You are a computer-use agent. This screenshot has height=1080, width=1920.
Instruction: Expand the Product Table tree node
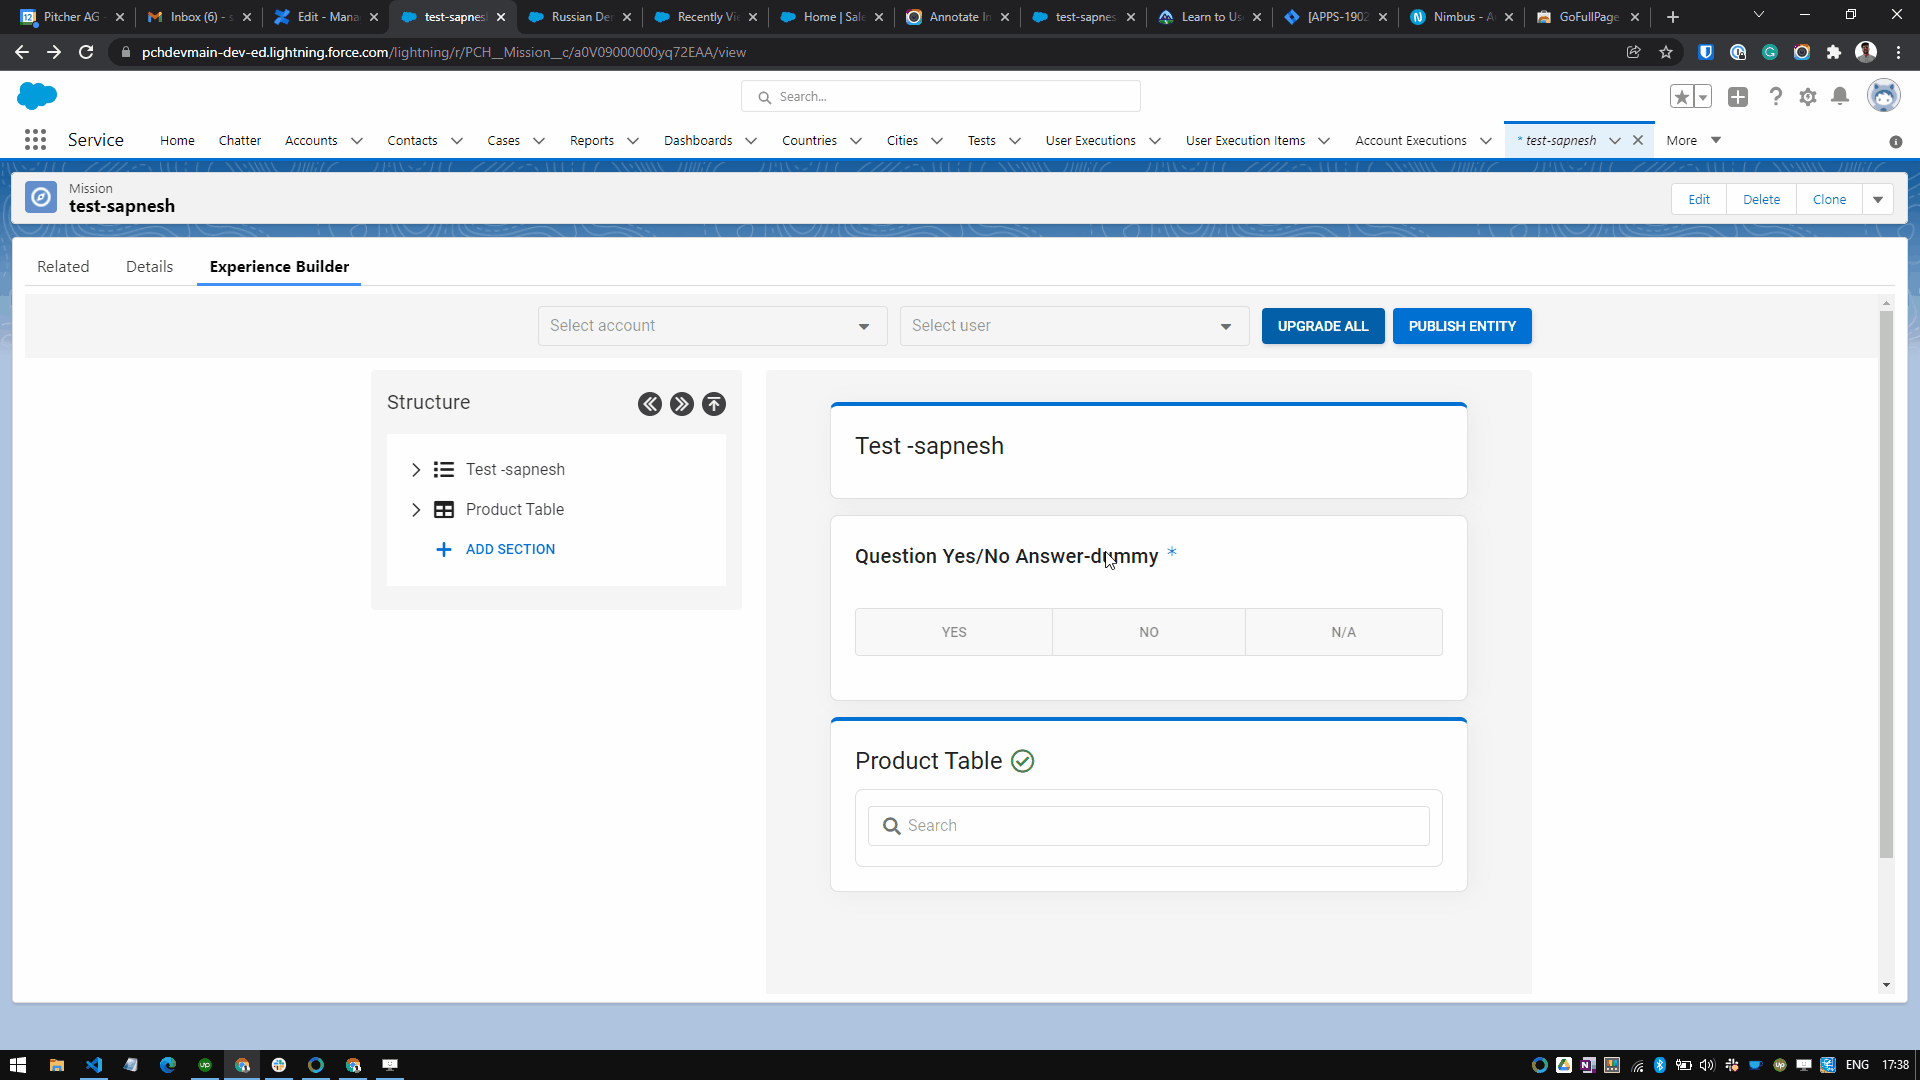[x=416, y=510]
